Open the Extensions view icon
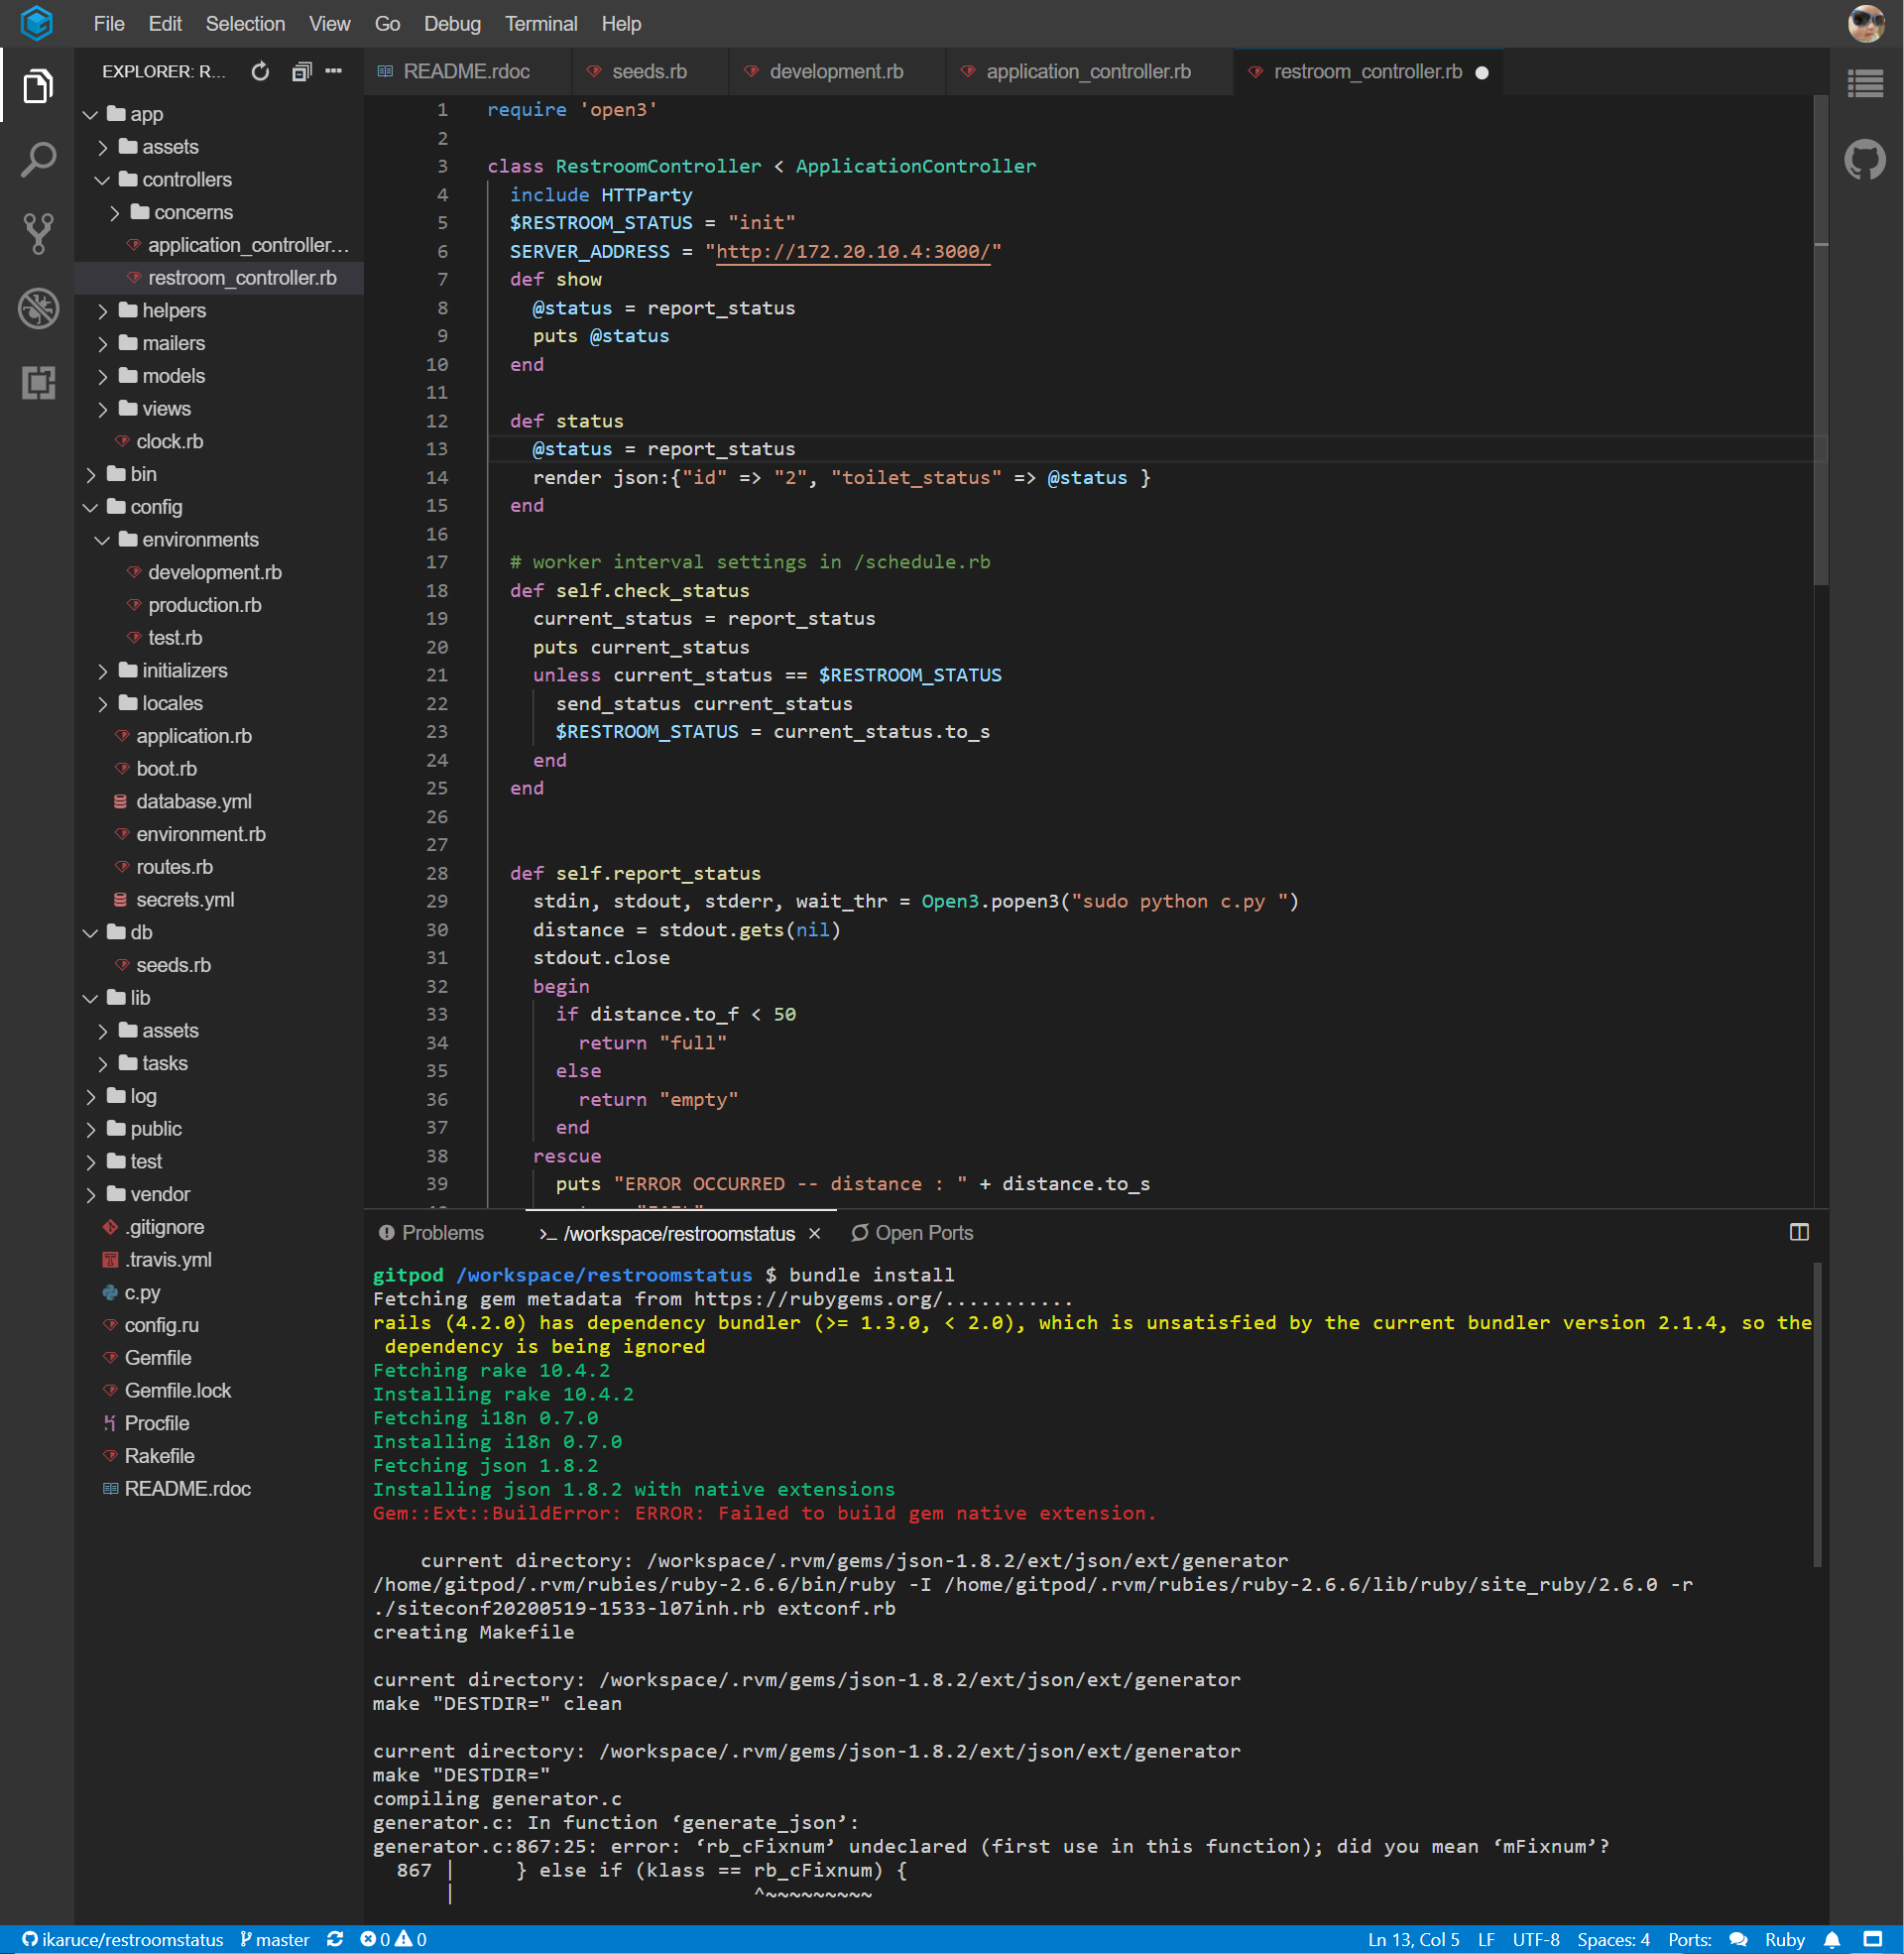This screenshot has width=1904, height=1954. tap(38, 382)
